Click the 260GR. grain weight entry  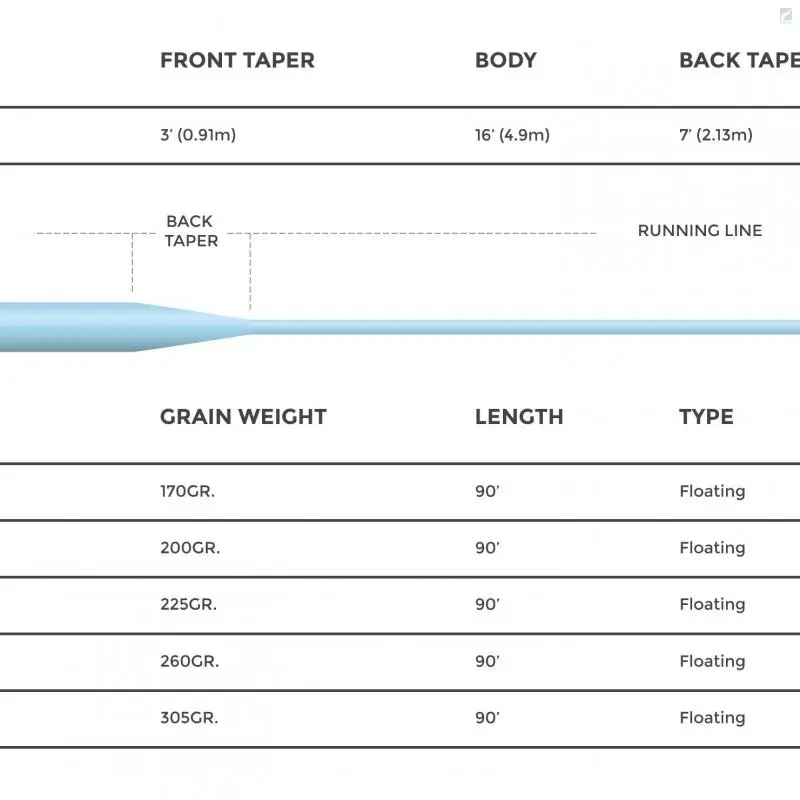(x=190, y=661)
